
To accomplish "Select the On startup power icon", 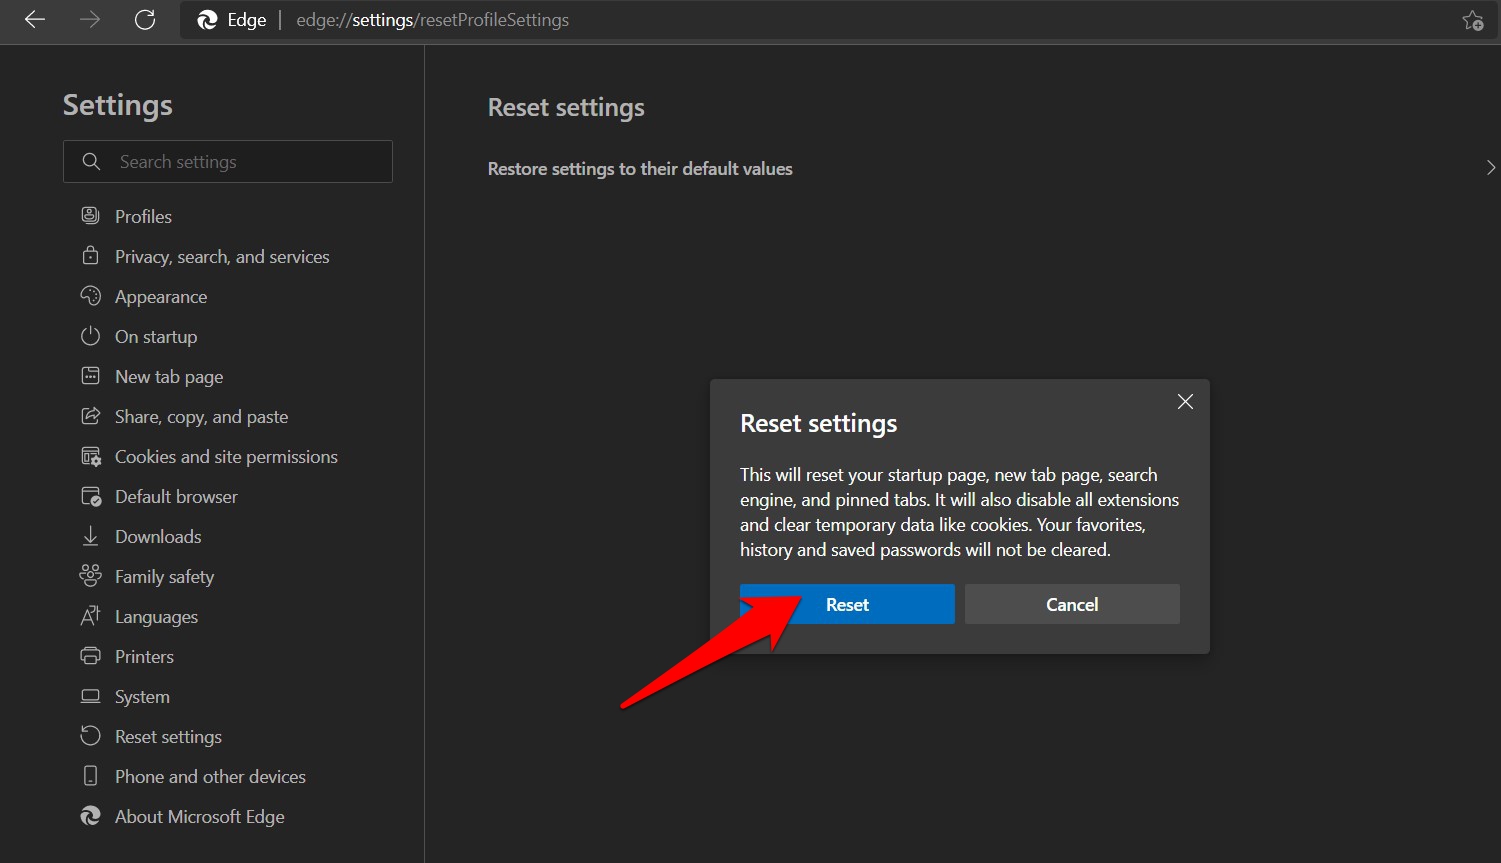I will pyautogui.click(x=90, y=336).
